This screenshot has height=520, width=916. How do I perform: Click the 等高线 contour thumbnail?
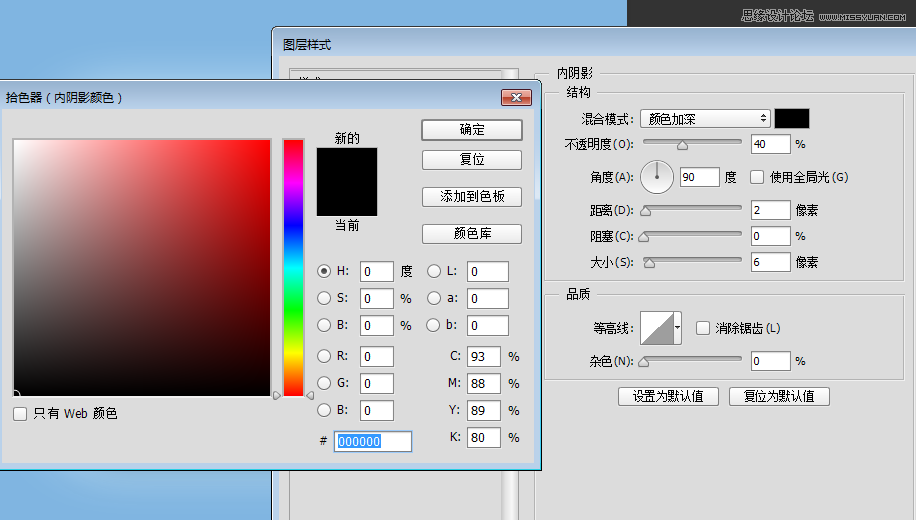(657, 328)
